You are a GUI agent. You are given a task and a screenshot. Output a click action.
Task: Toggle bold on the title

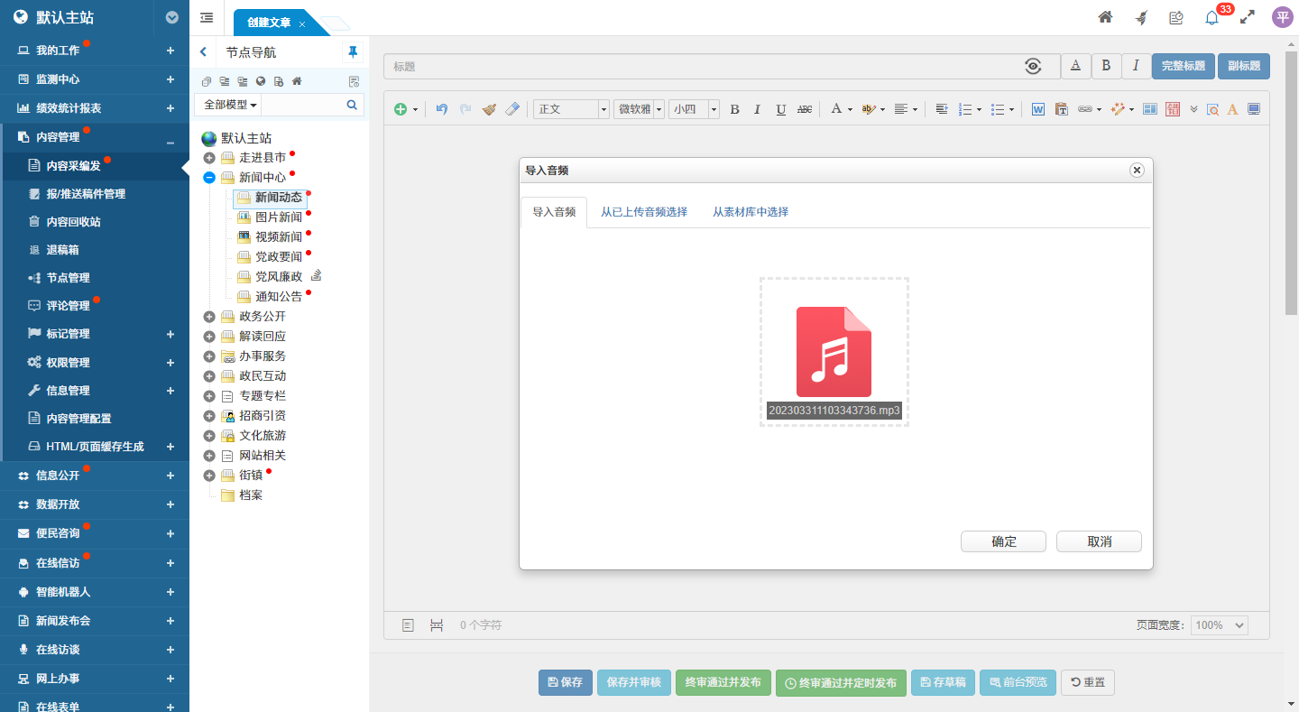coord(1106,66)
